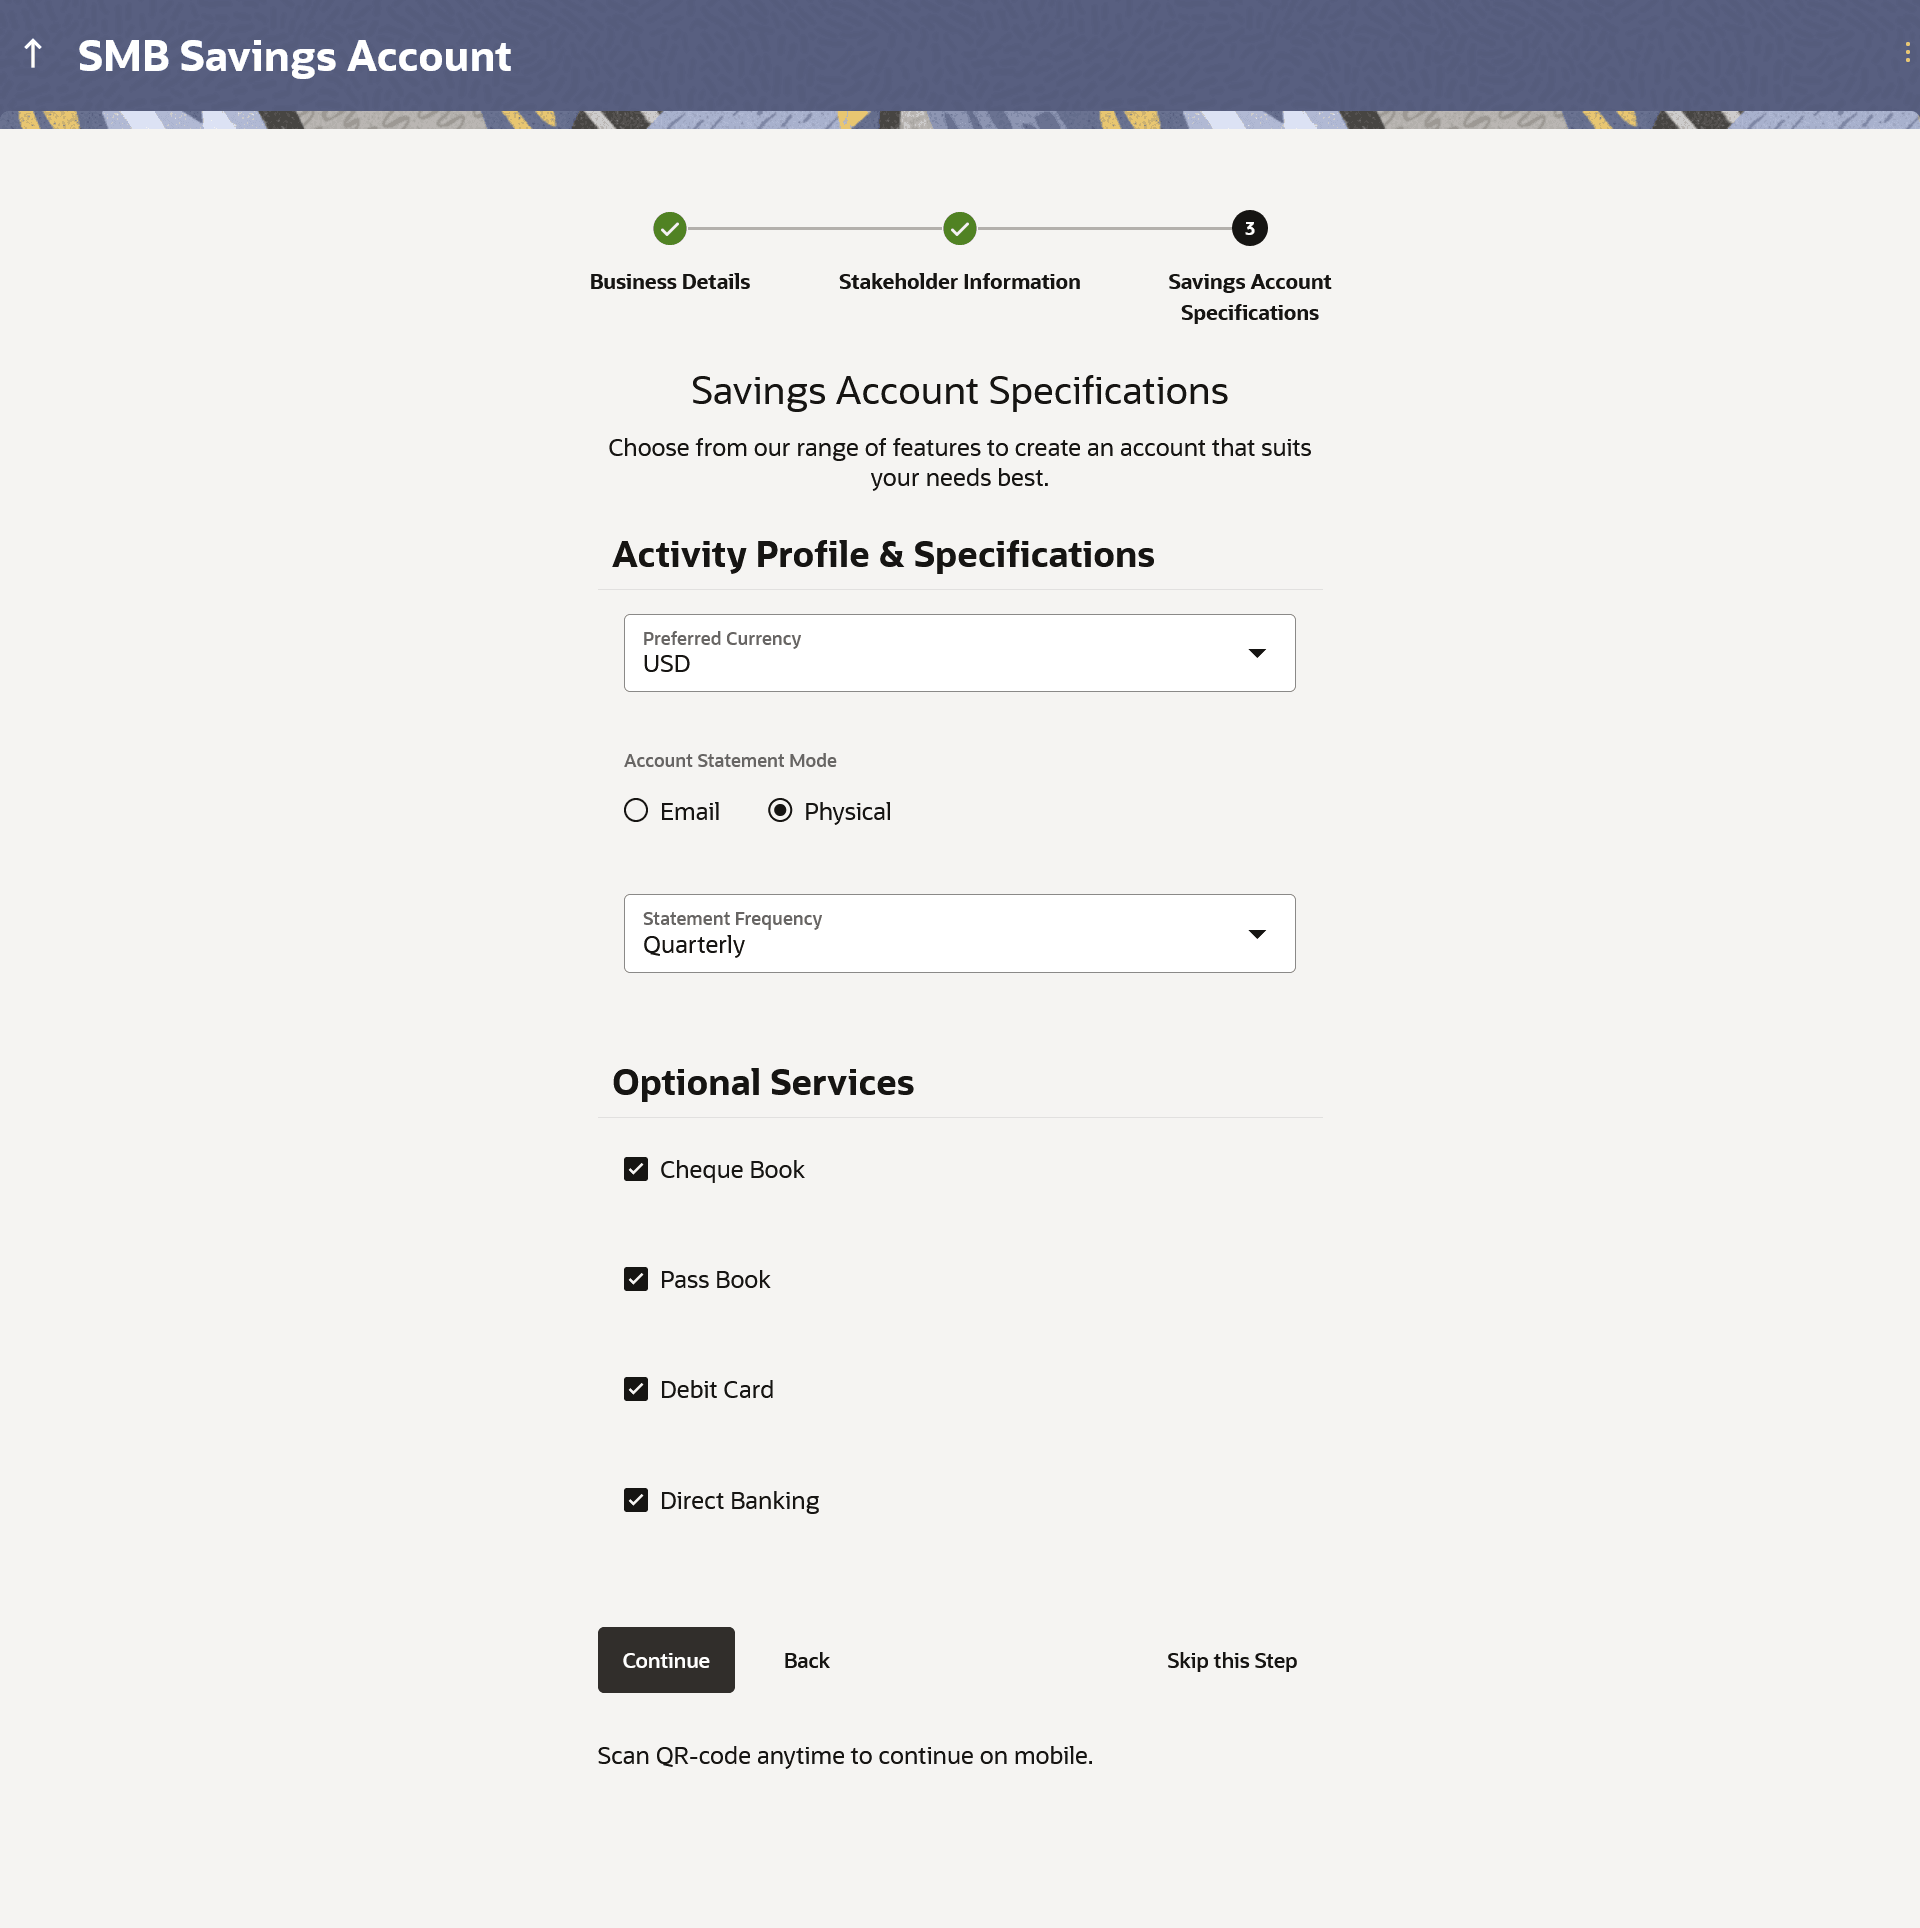Disable the Direct Banking checkbox

pyautogui.click(x=636, y=1501)
